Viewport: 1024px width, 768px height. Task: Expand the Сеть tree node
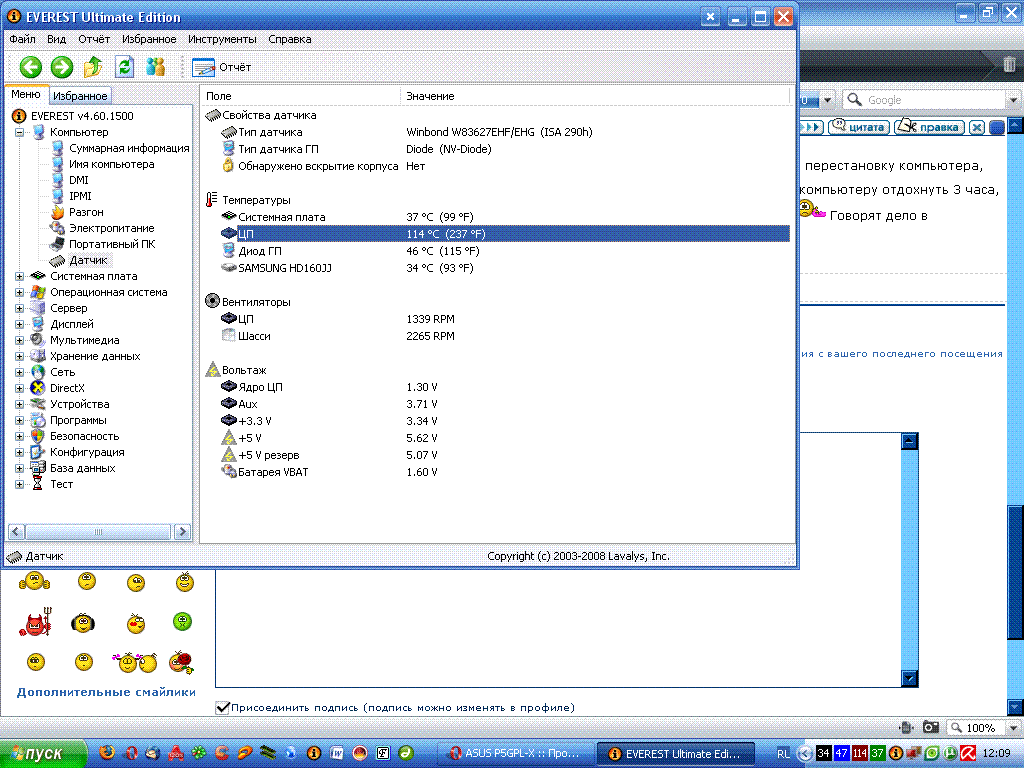click(x=20, y=372)
